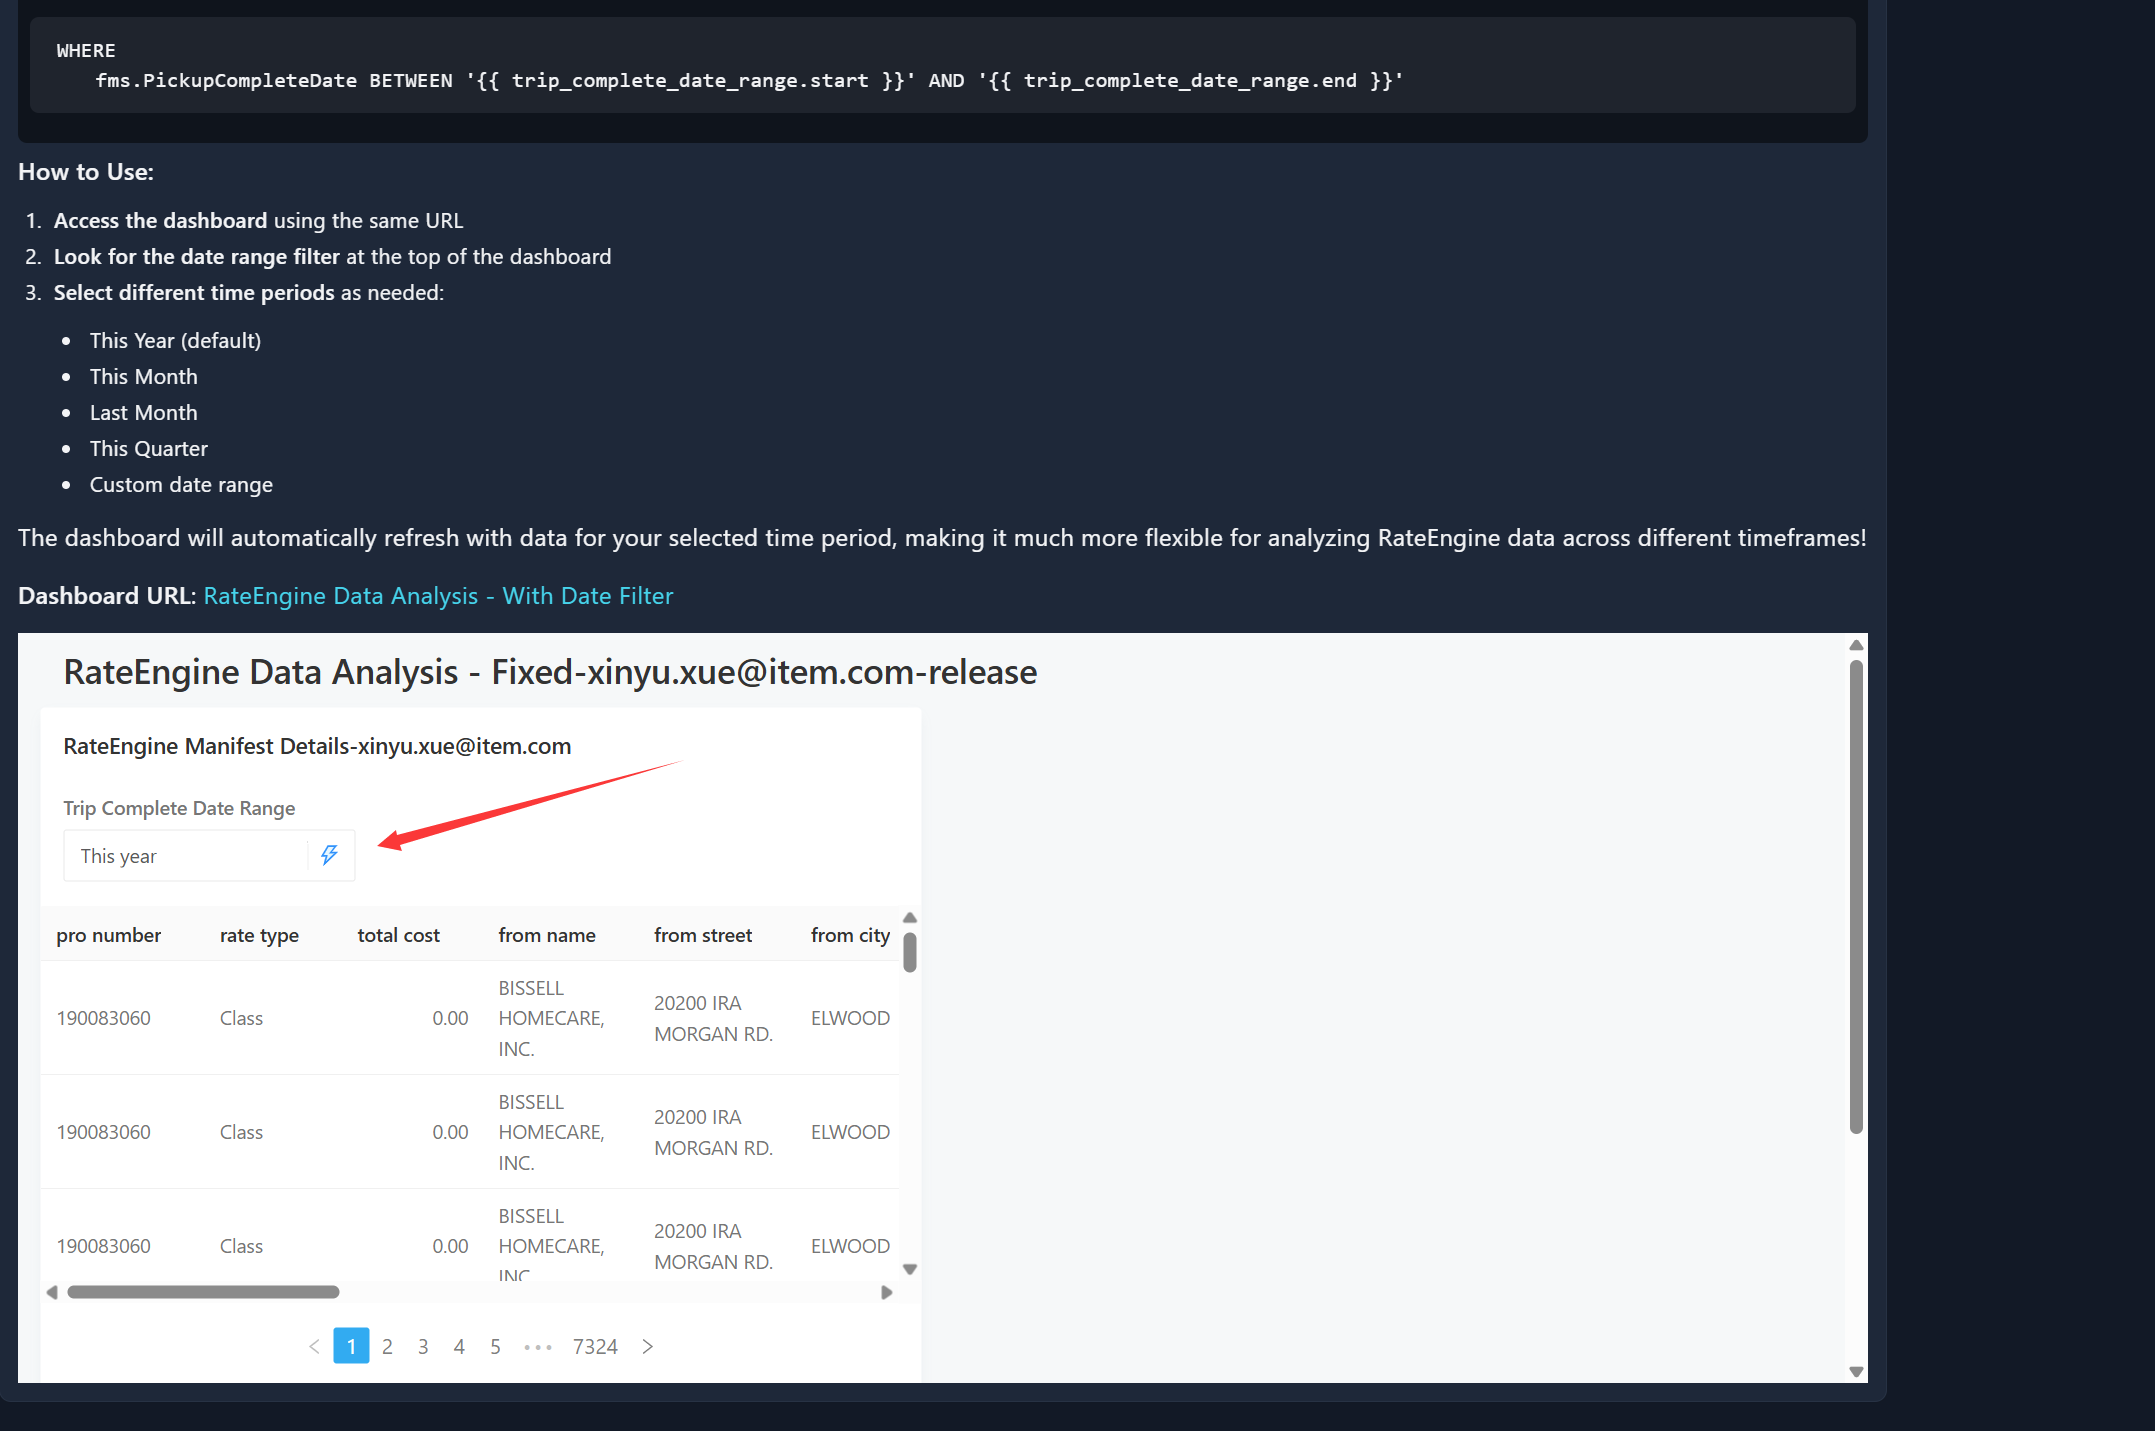The height and width of the screenshot is (1431, 2155).
Task: Click 'Last Month' bullet text
Action: coord(144,413)
